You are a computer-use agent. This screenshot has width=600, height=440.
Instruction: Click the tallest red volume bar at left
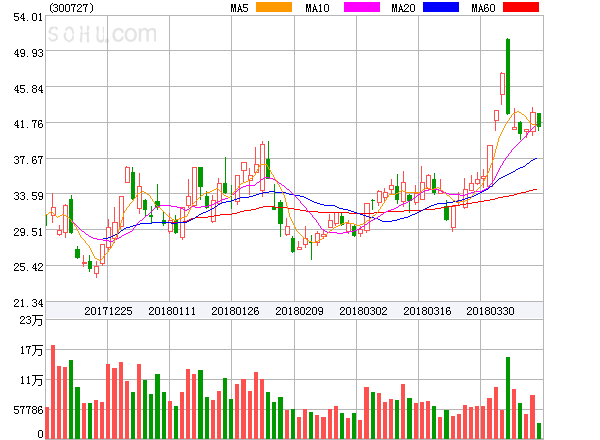click(x=53, y=392)
